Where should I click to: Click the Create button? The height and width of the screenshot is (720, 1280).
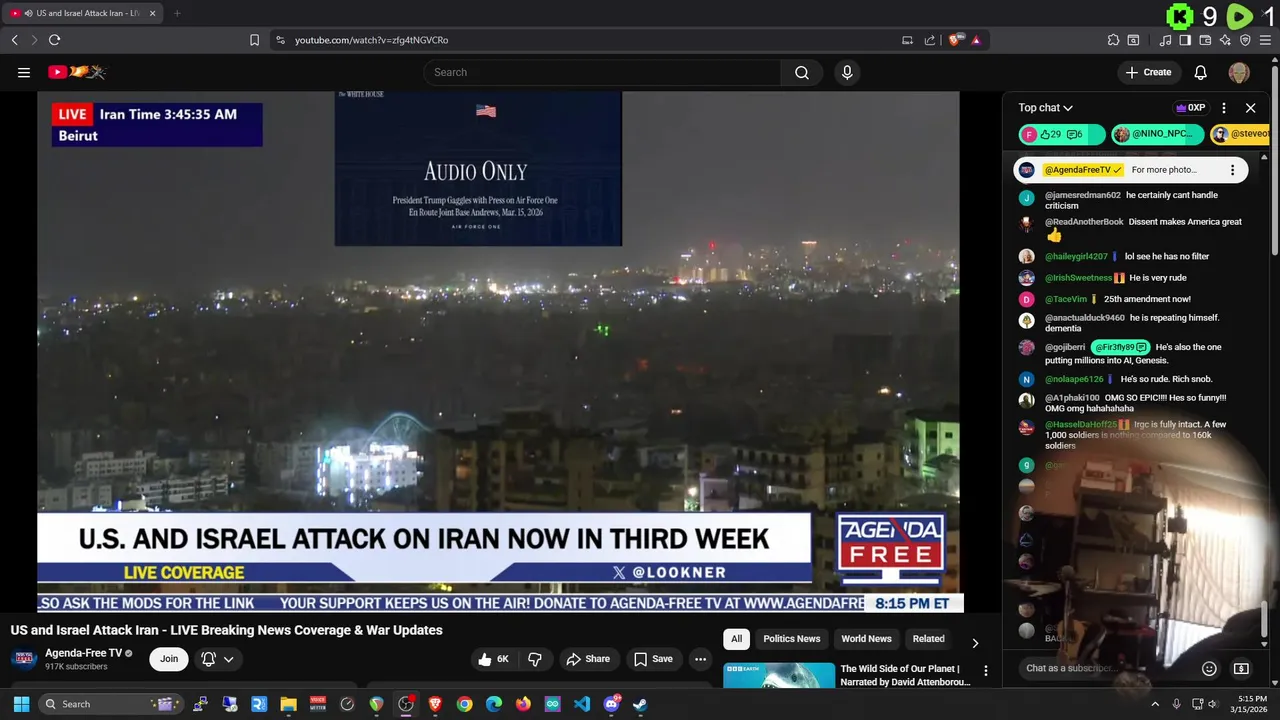coord(1148,72)
